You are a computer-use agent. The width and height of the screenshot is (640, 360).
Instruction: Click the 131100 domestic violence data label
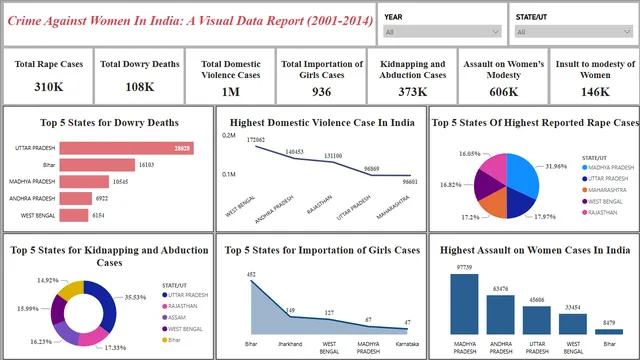333,156
